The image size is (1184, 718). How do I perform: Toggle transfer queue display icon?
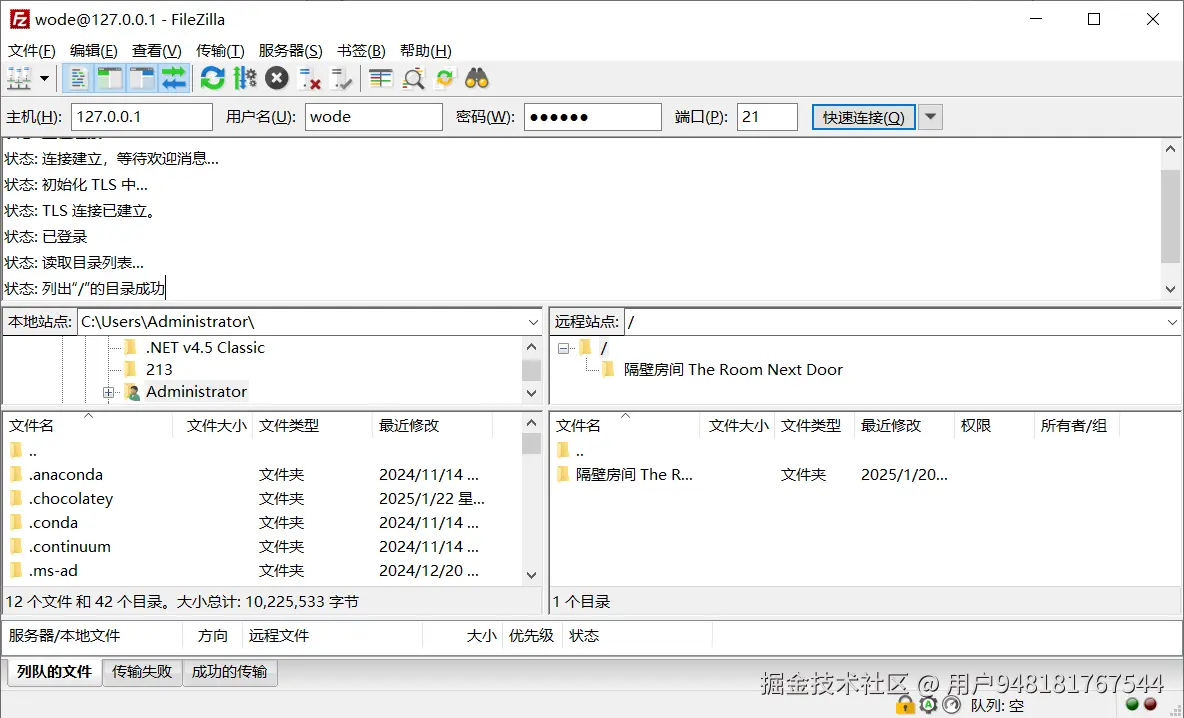174,78
